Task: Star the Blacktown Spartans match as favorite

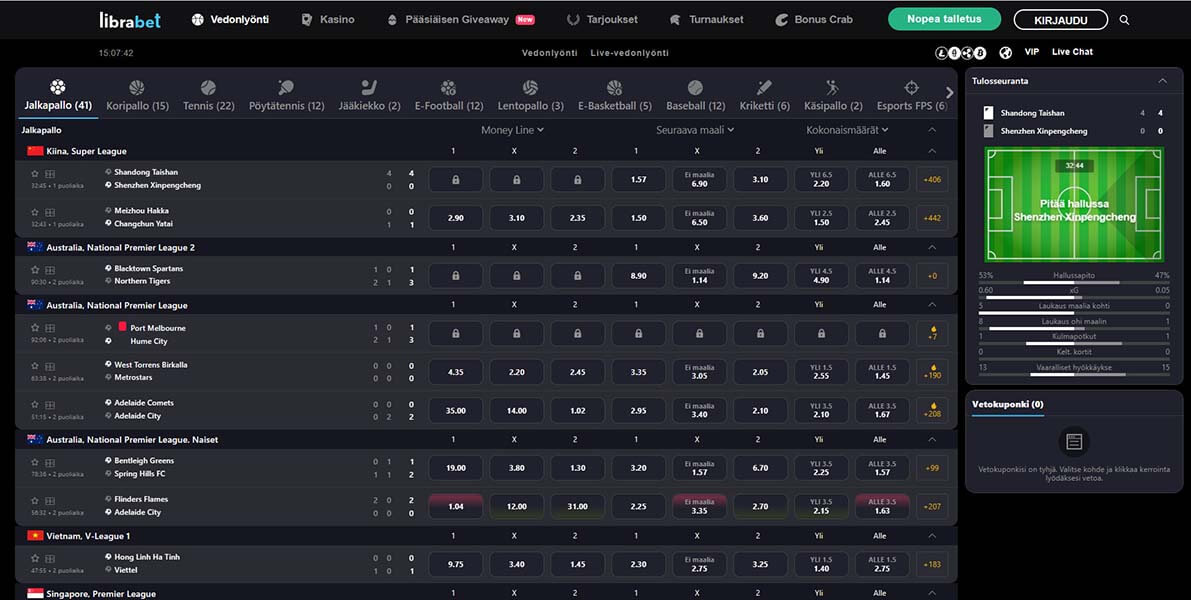Action: tap(35, 270)
